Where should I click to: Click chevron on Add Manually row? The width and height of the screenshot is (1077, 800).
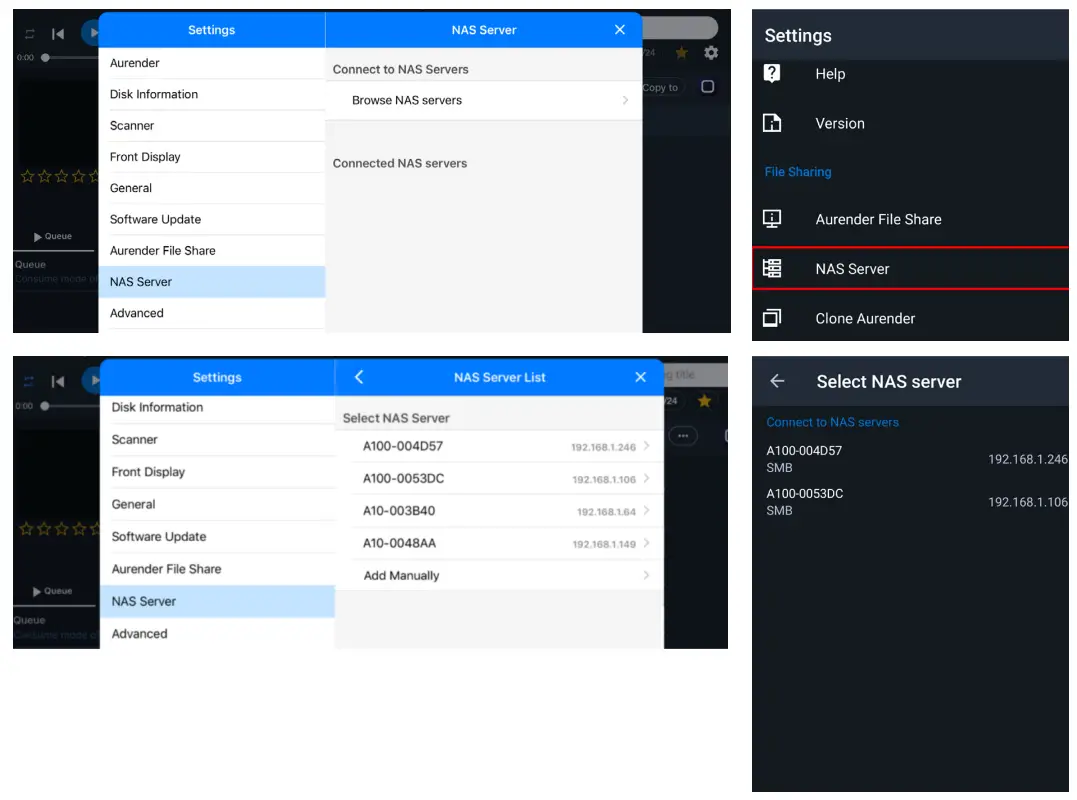[646, 575]
